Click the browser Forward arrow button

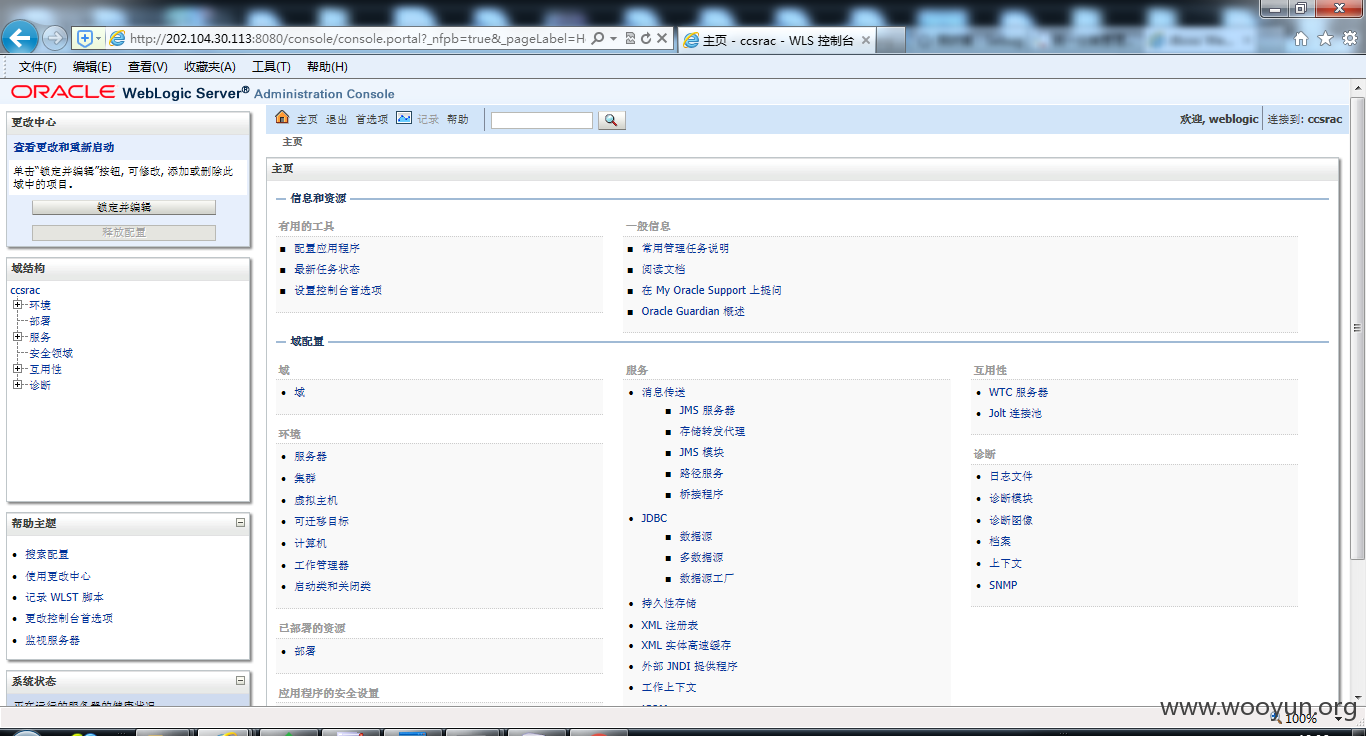[x=54, y=38]
